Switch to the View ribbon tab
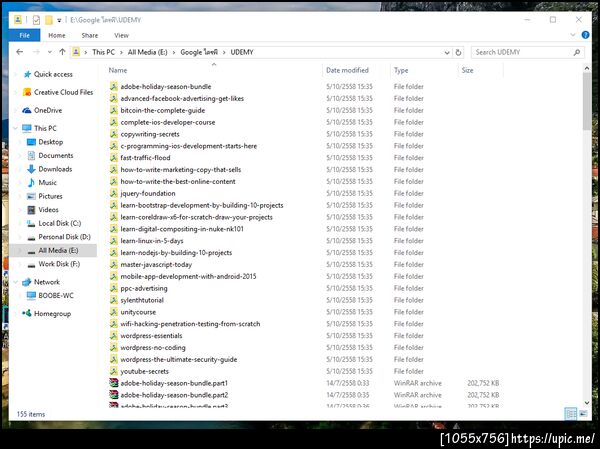The height and width of the screenshot is (449, 600). [121, 35]
